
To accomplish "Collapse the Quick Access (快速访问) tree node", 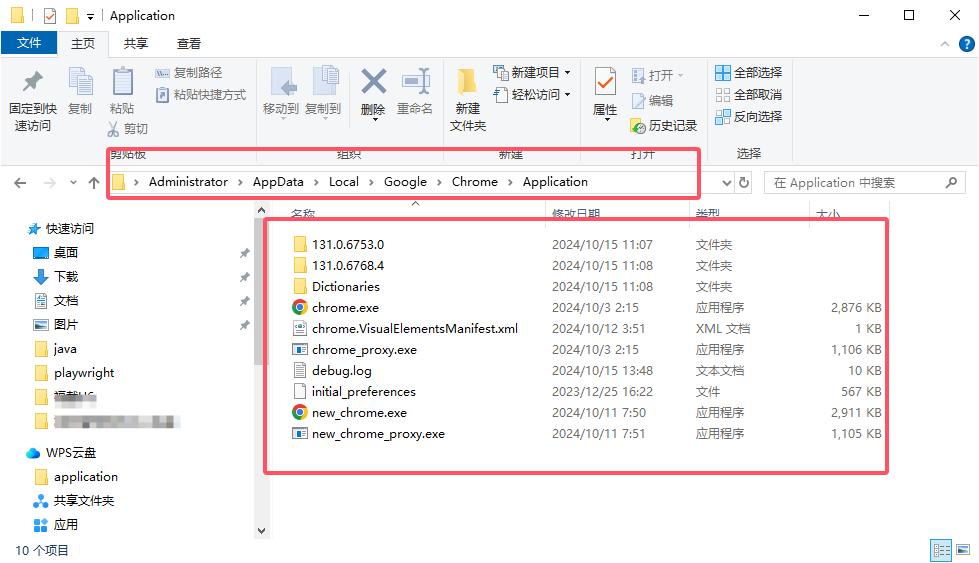I will coord(18,229).
